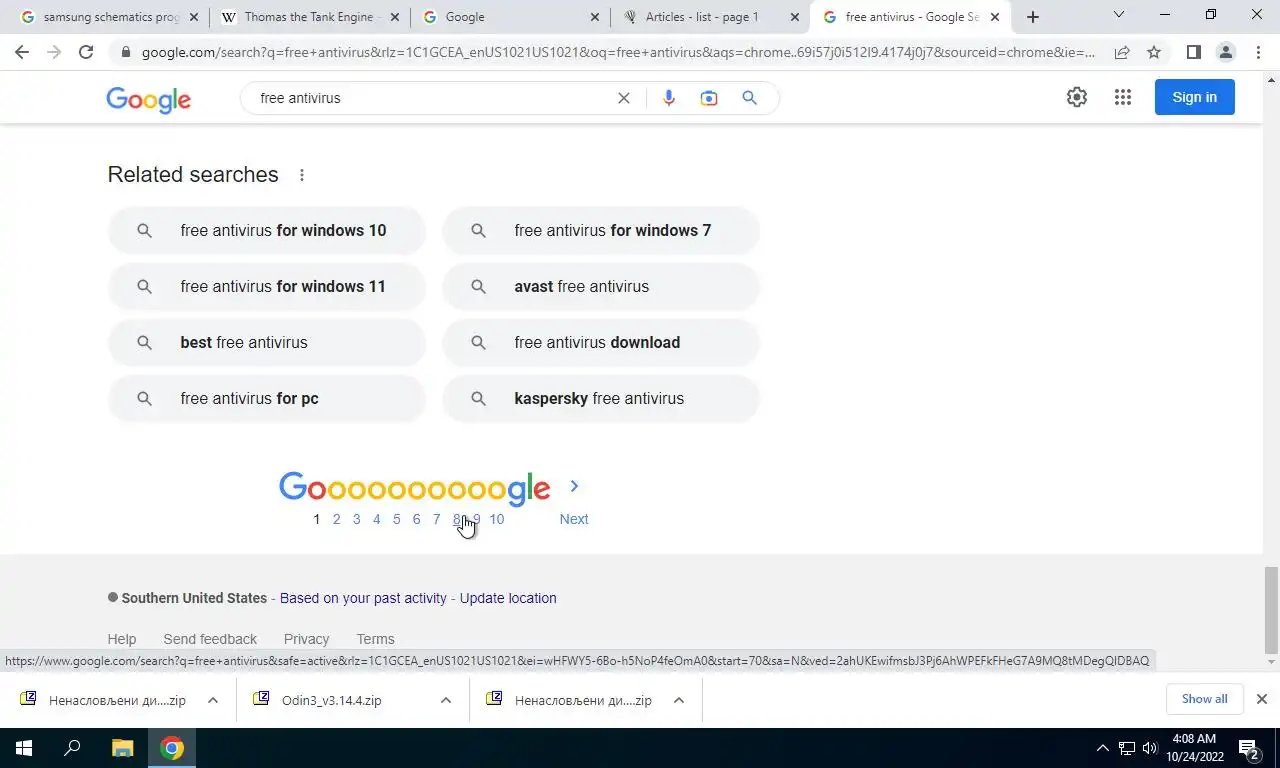
Task: Expand options for Odin3_v3.14.4.zip download
Action: pyautogui.click(x=445, y=700)
